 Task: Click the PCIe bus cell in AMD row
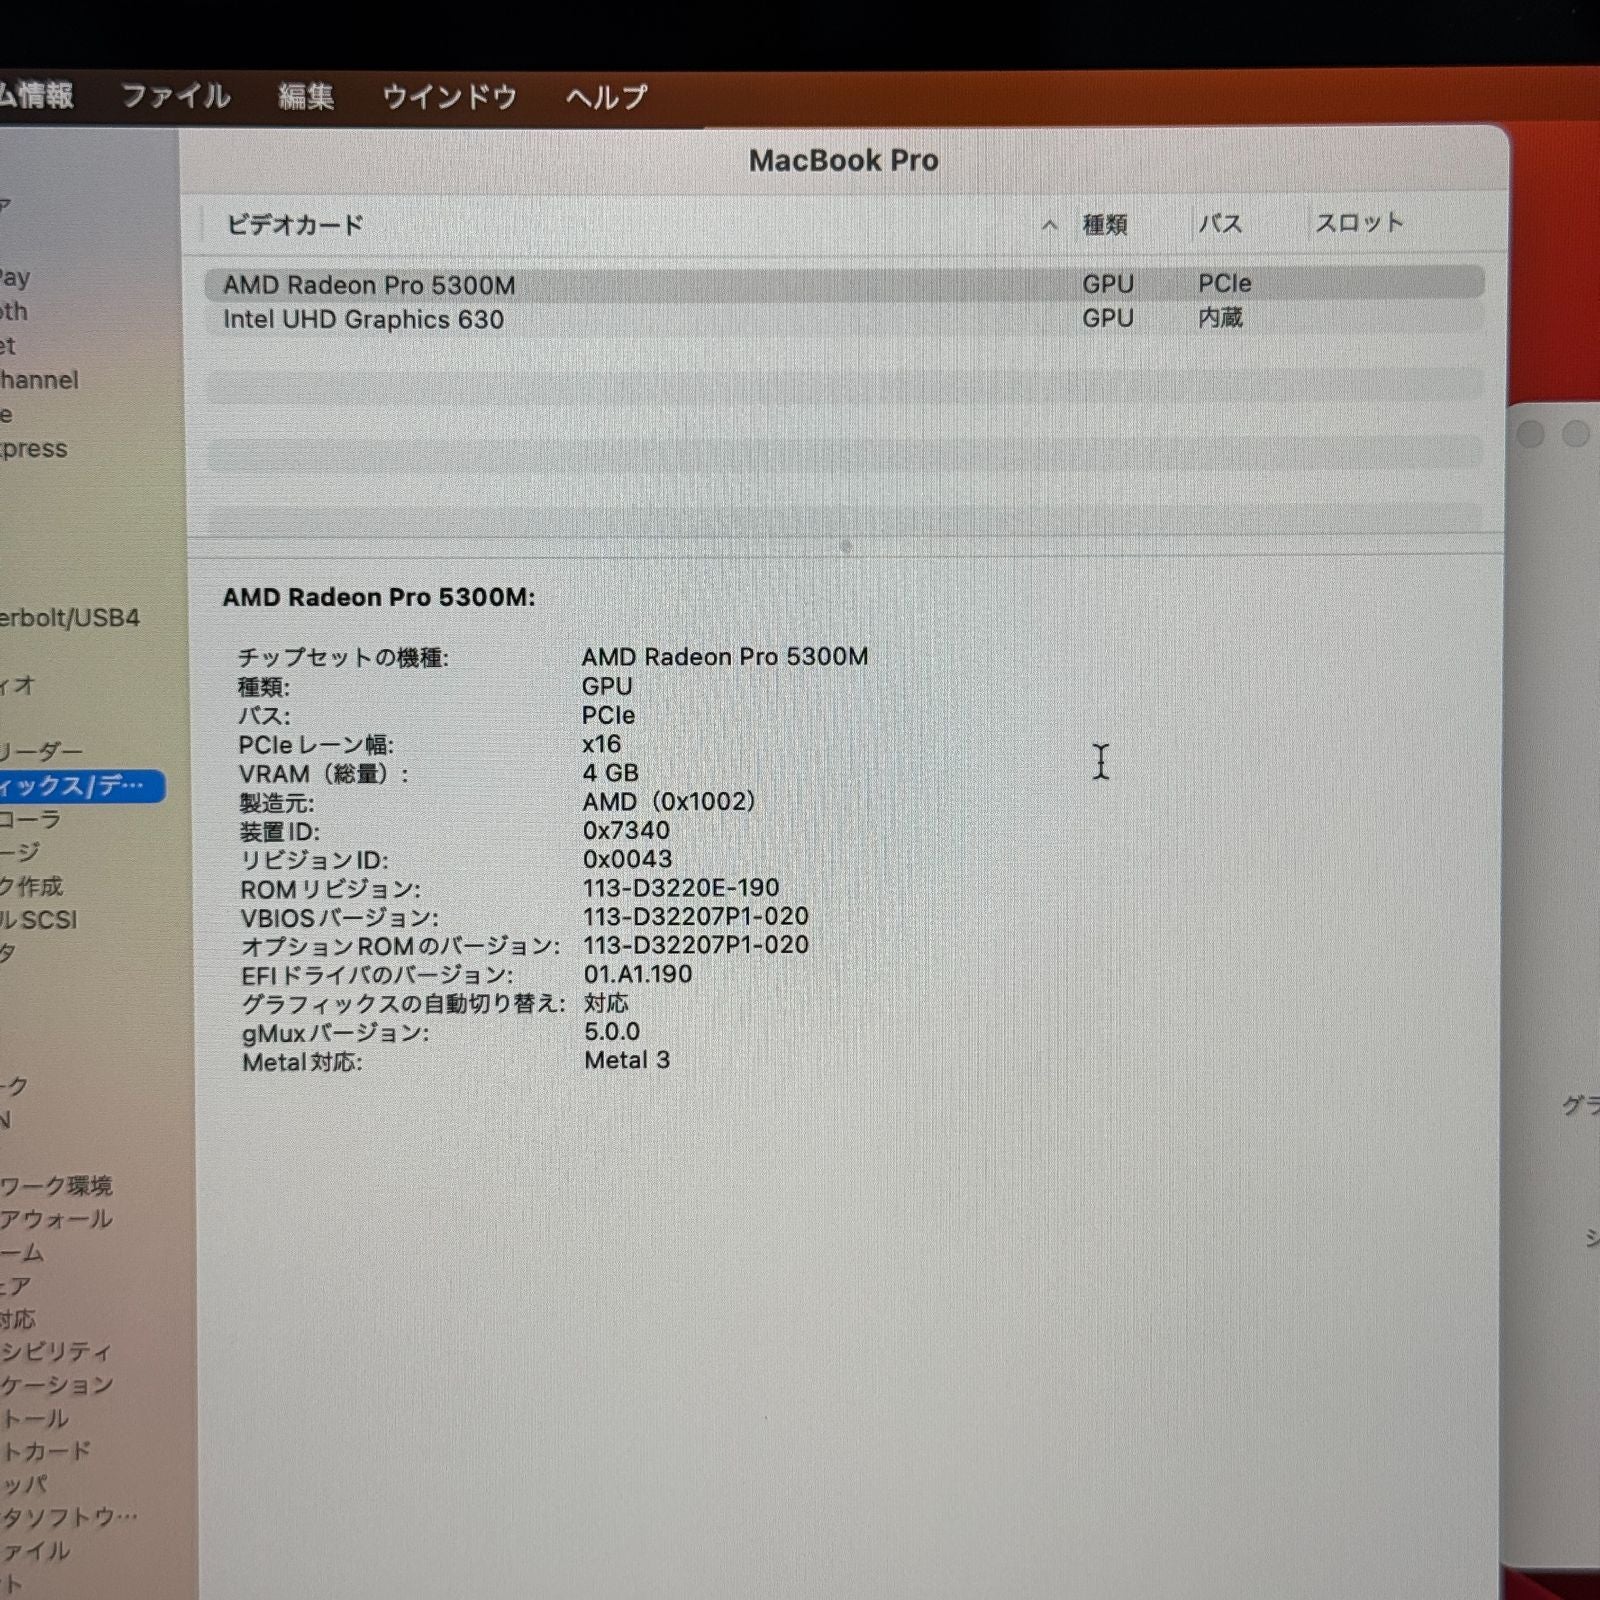pos(1225,284)
